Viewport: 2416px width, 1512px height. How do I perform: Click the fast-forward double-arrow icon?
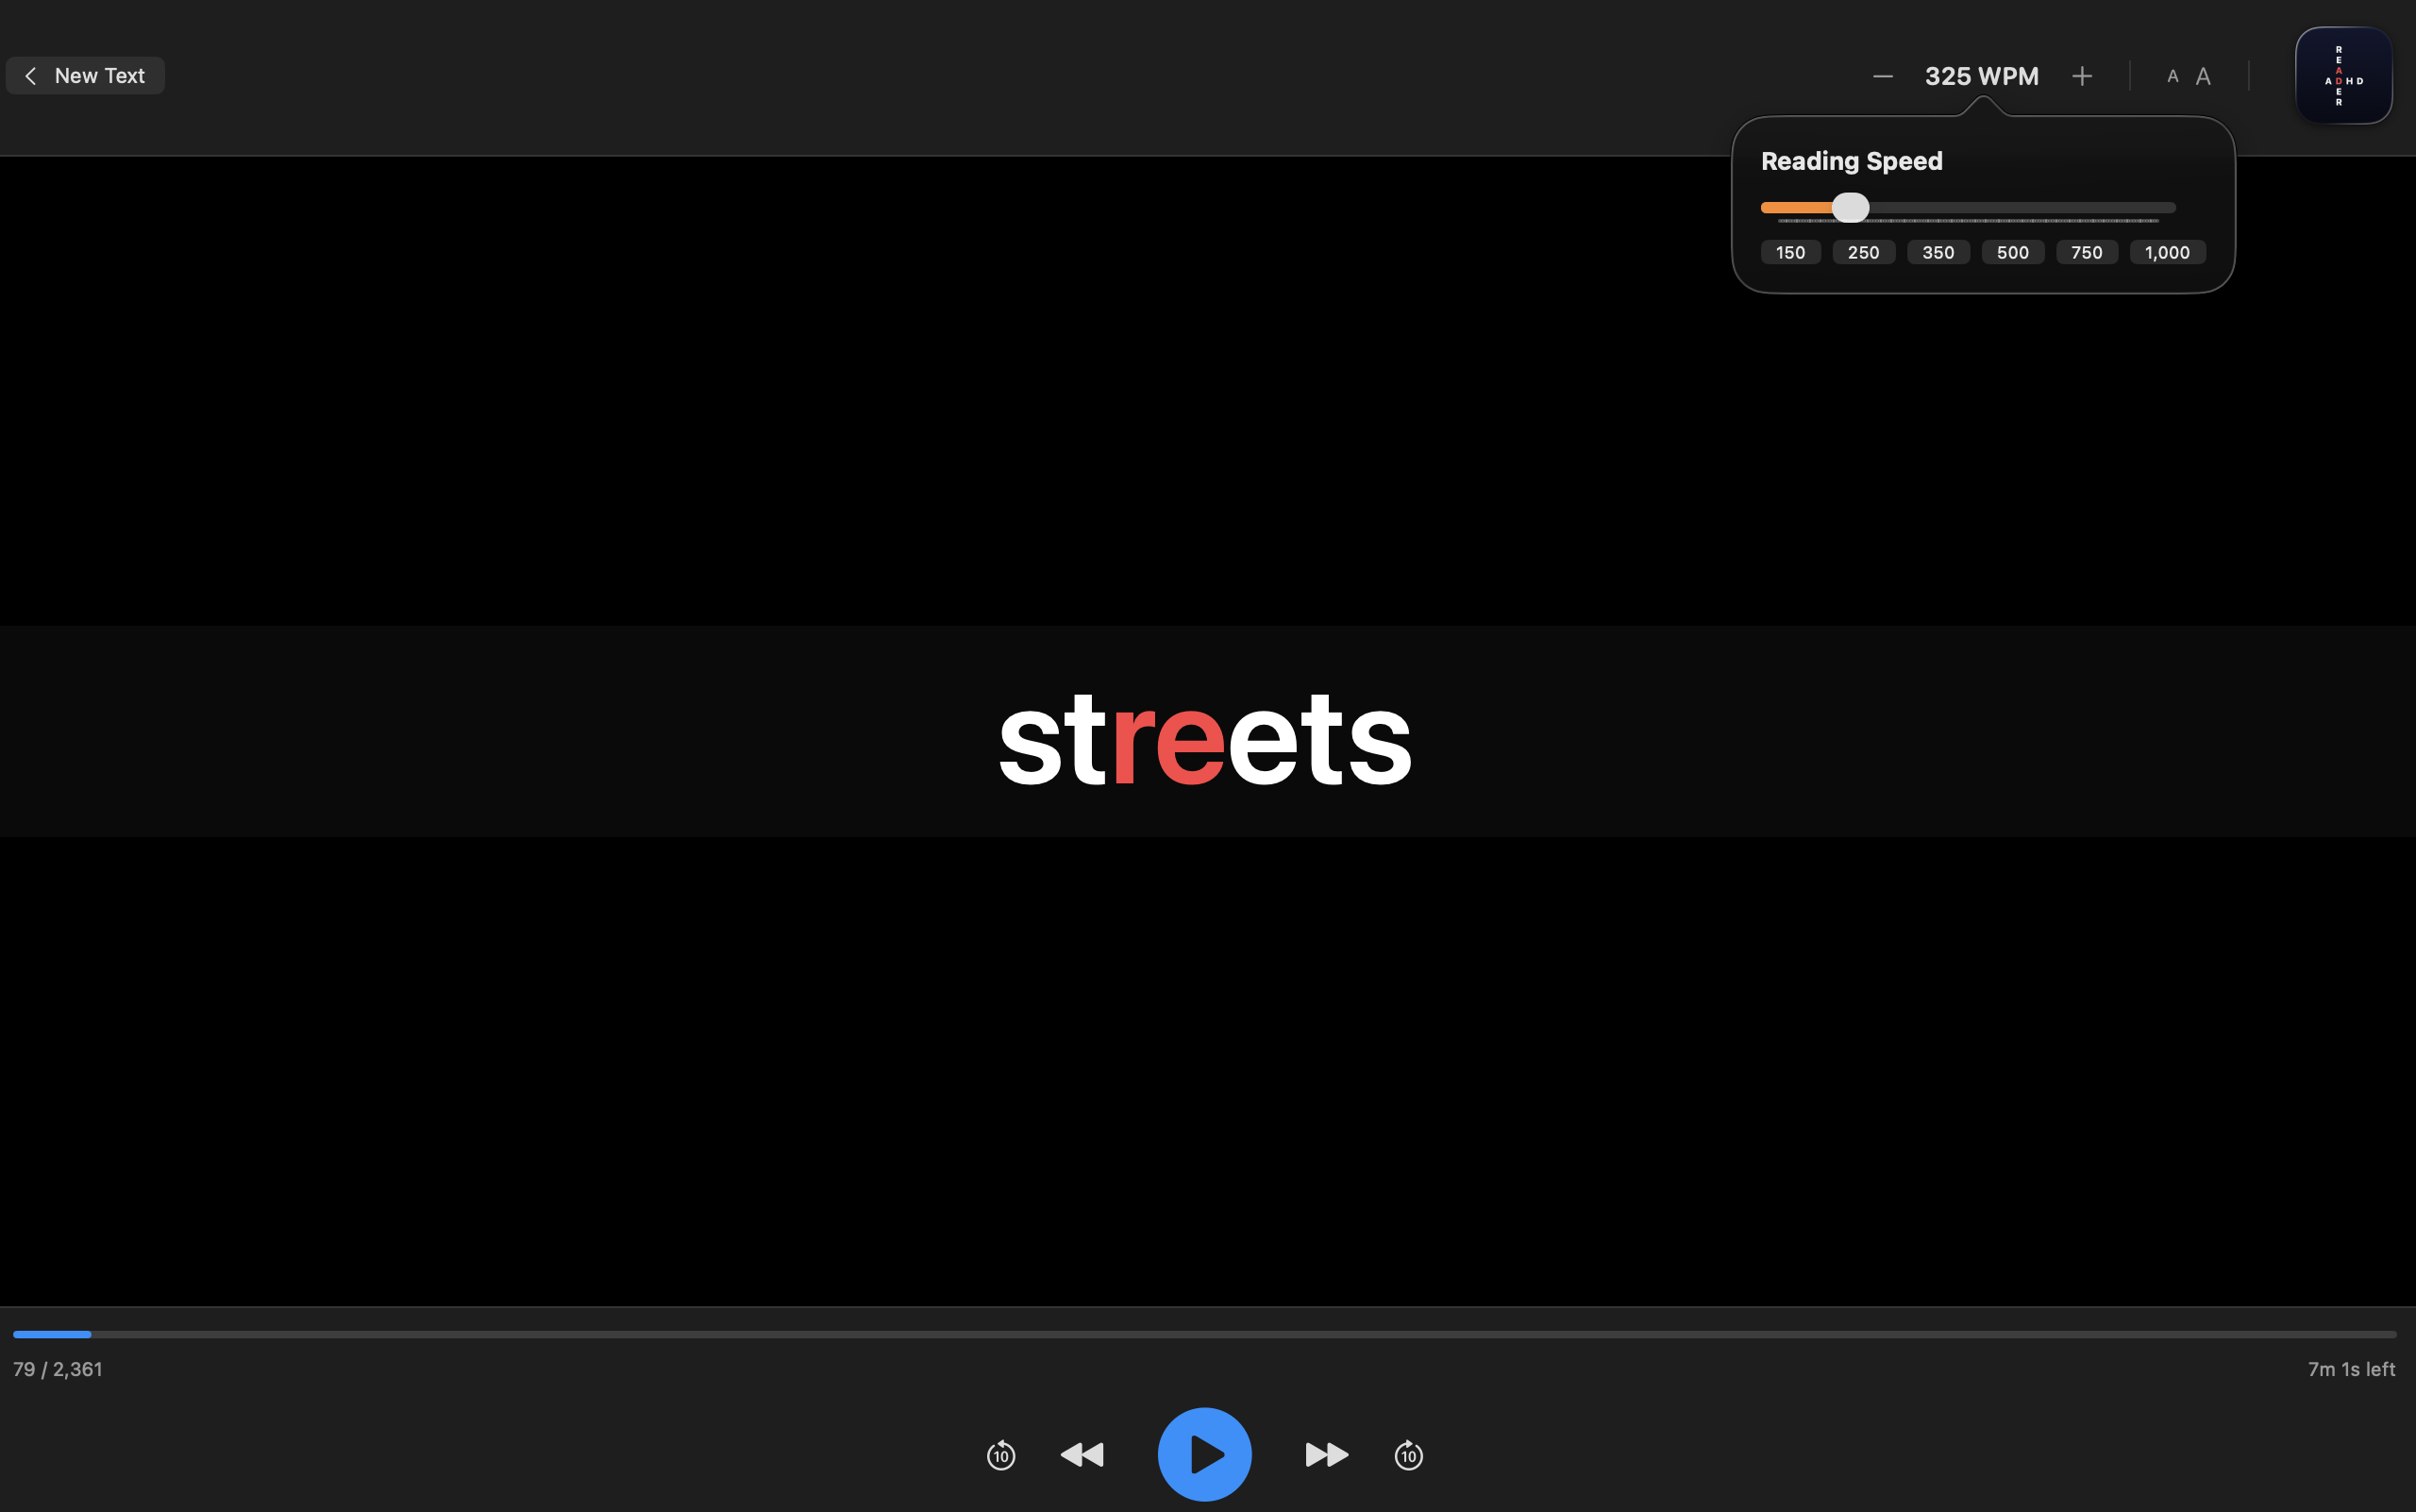[1327, 1454]
